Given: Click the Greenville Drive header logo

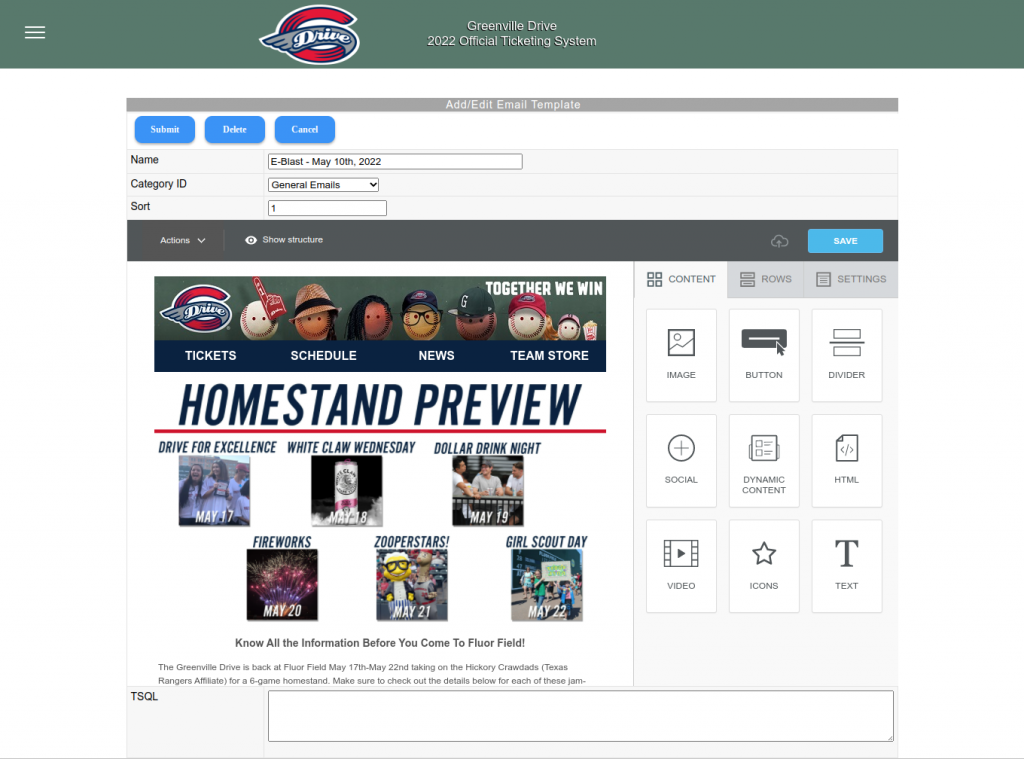Looking at the screenshot, I should [x=310, y=35].
